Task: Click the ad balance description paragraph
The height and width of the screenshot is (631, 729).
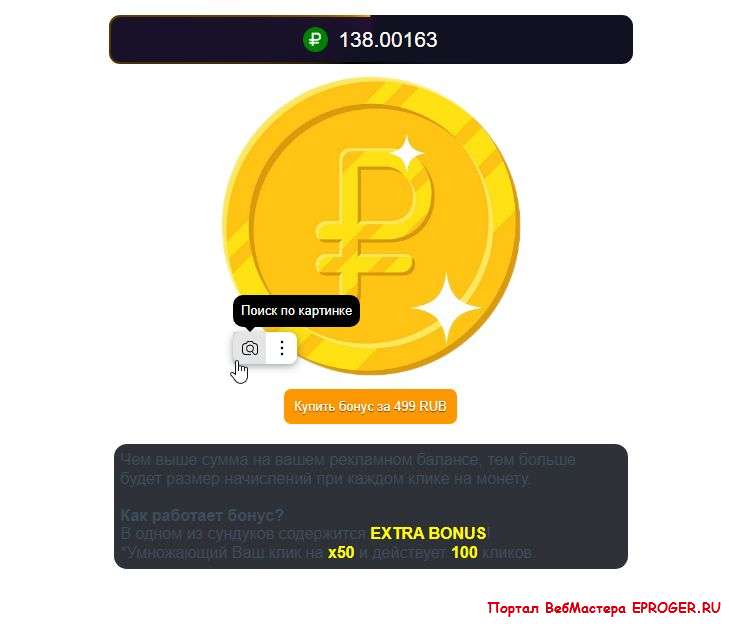Action: point(348,469)
